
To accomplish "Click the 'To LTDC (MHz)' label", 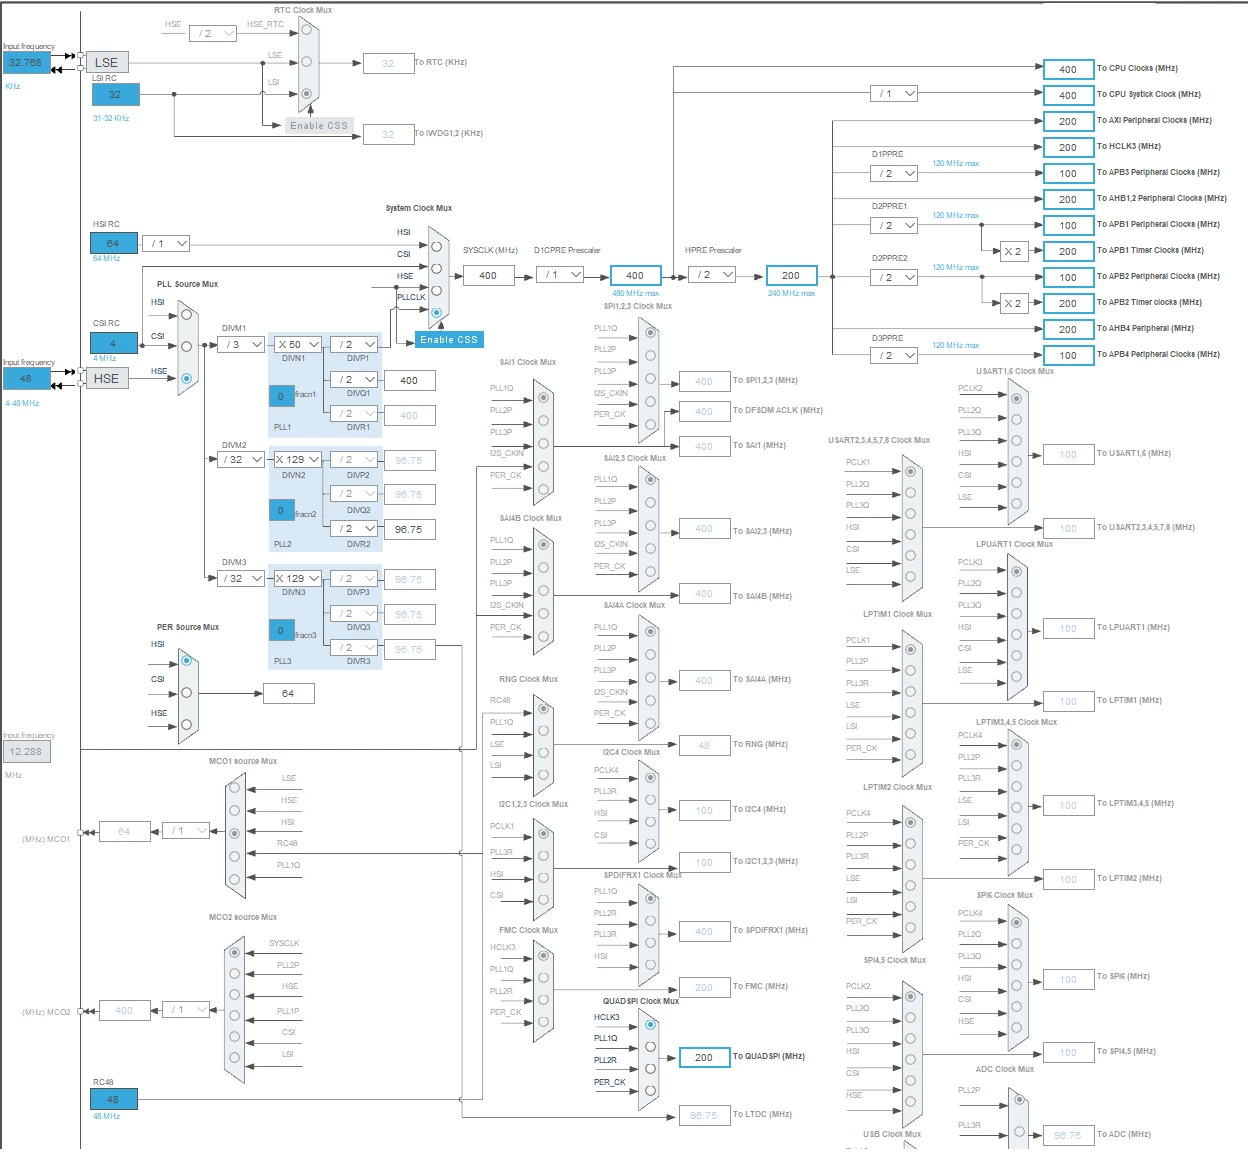I will (x=762, y=1114).
